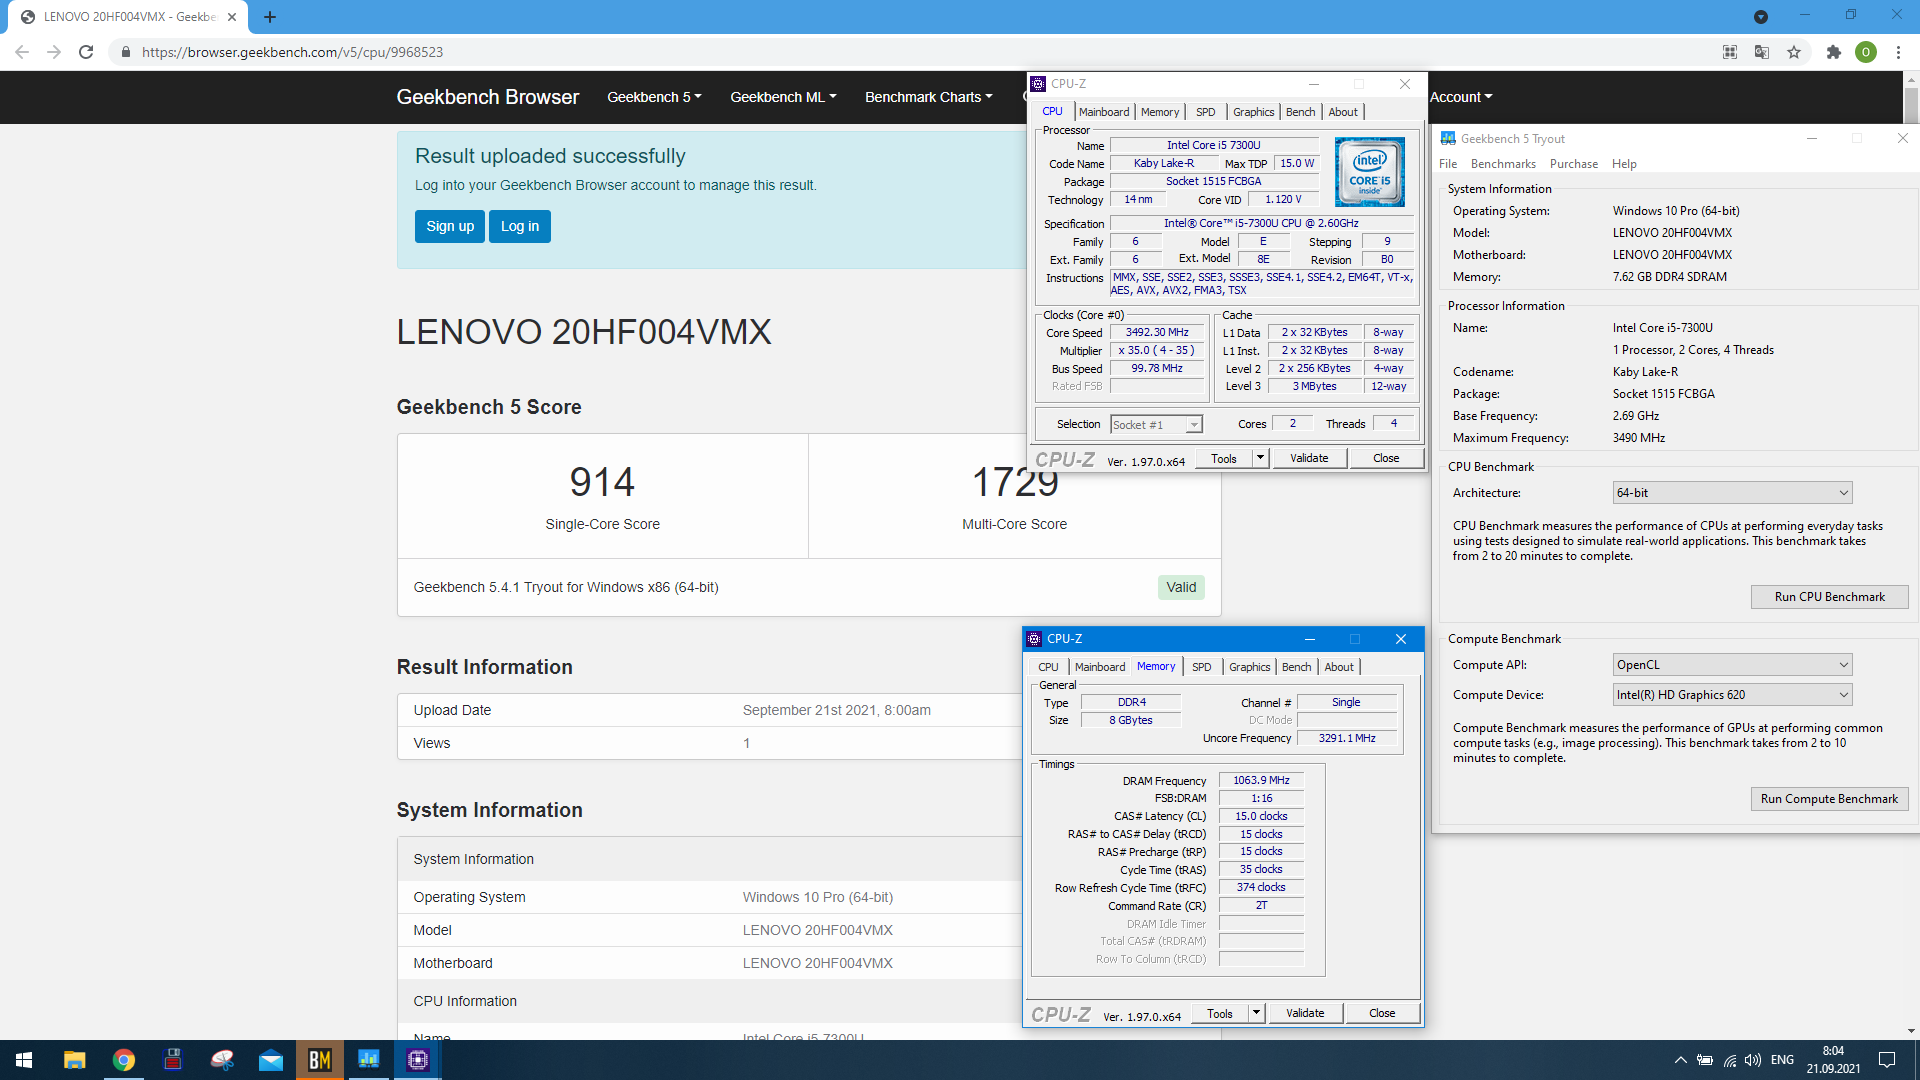Open Chrome extensions puzzle icon
This screenshot has height=1080, width=1920.
point(1834,52)
